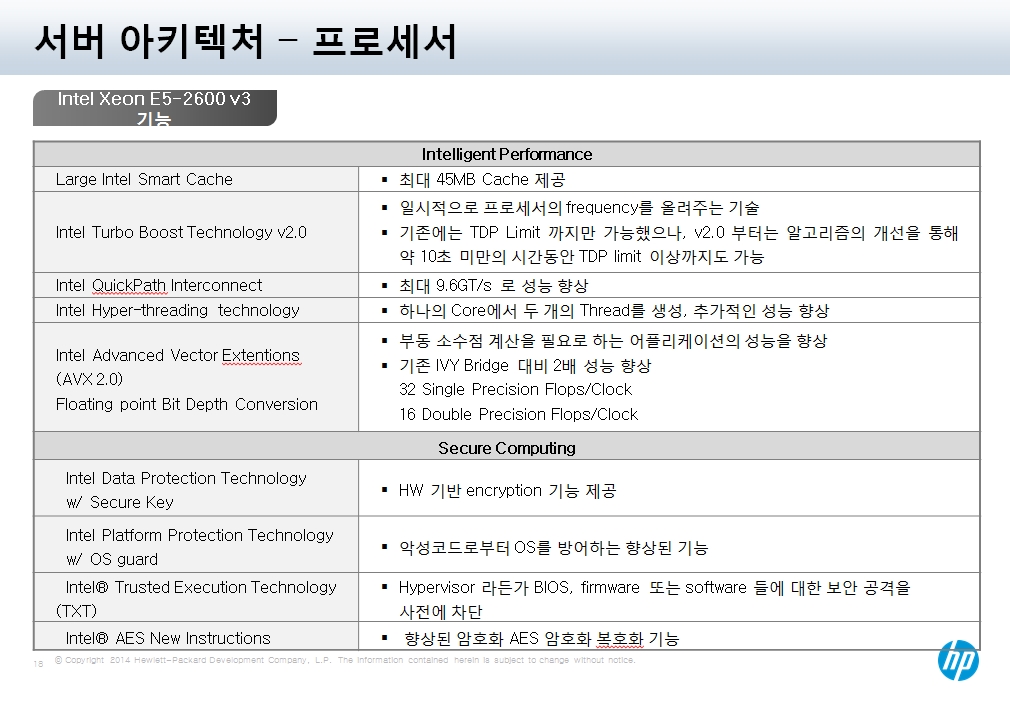Click the text "최대 45MB Cache 제공"
Viewport: 1010px width, 701px height.
(482, 180)
